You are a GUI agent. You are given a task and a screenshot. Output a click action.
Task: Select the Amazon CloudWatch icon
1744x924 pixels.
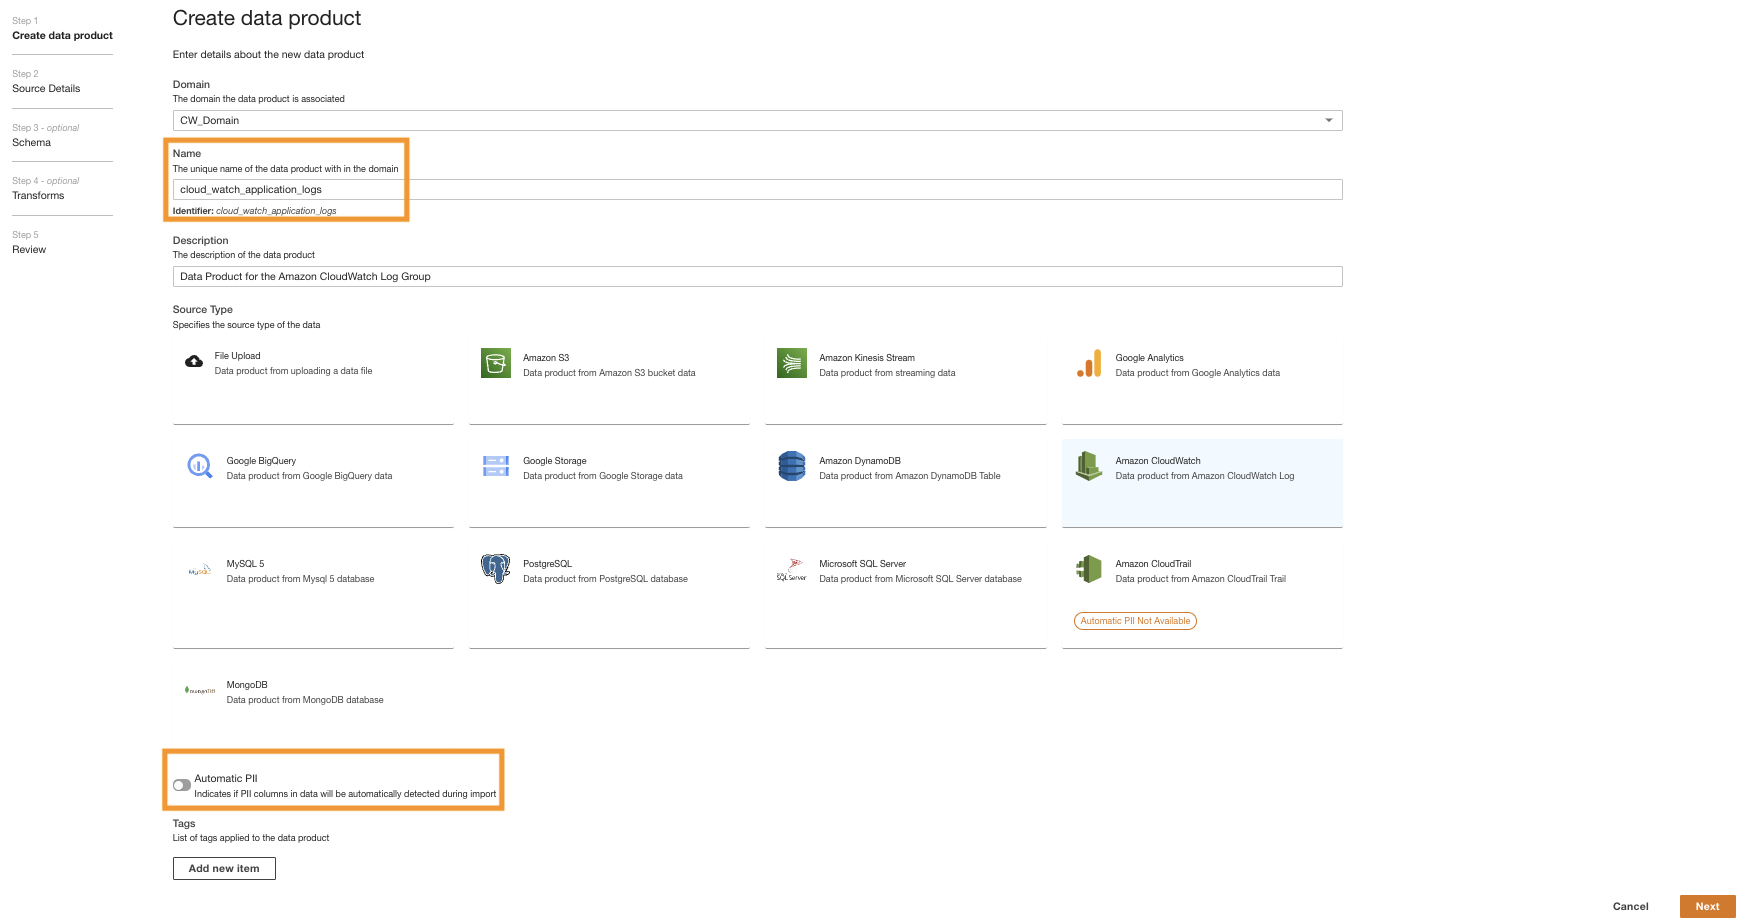point(1089,466)
